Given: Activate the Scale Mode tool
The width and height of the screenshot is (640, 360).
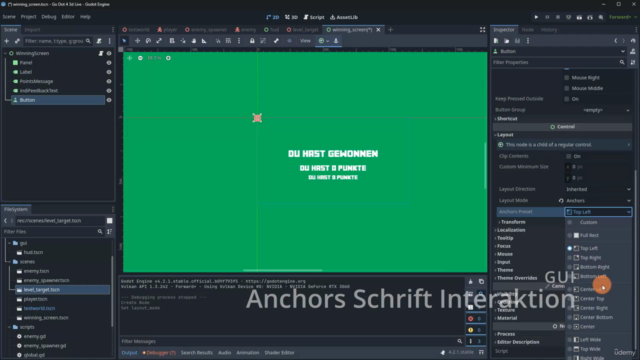Looking at the screenshot, I should (x=159, y=41).
